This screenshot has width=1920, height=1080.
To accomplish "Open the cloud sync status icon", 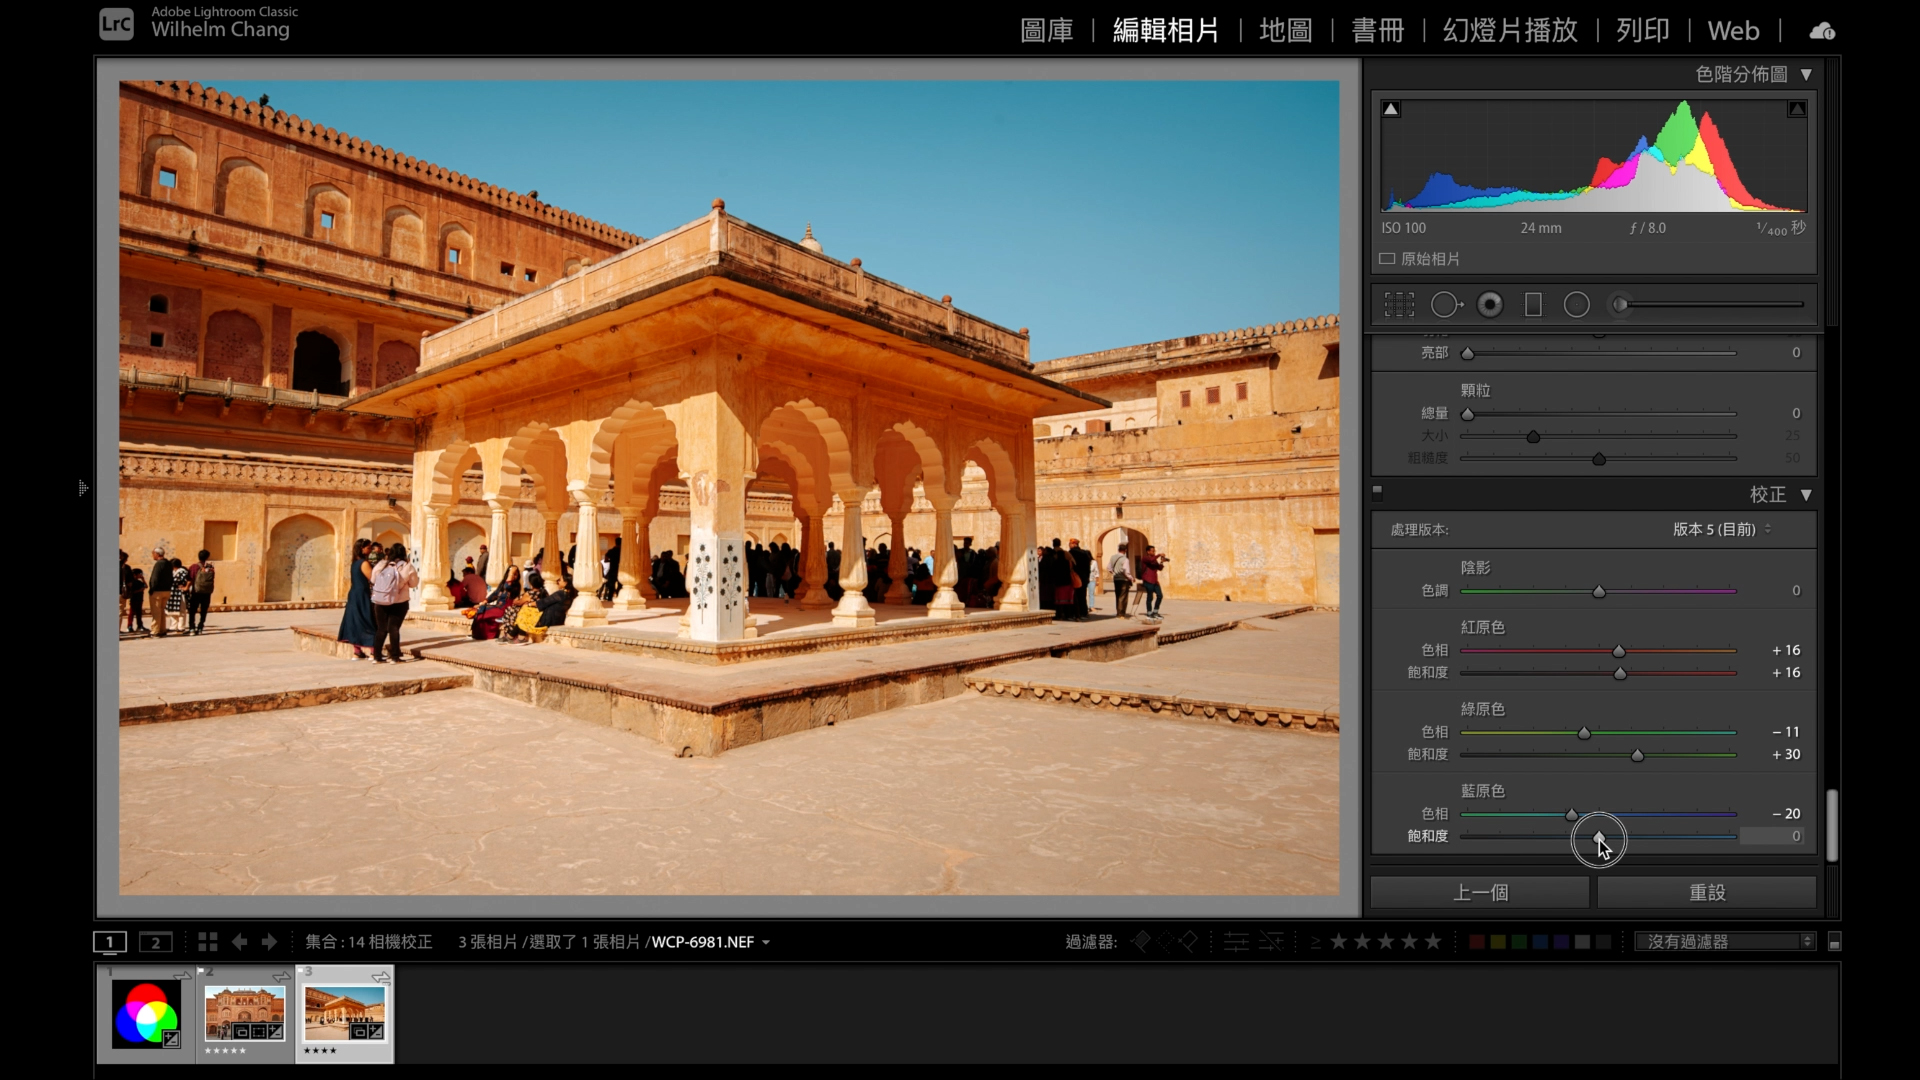I will [x=1821, y=31].
